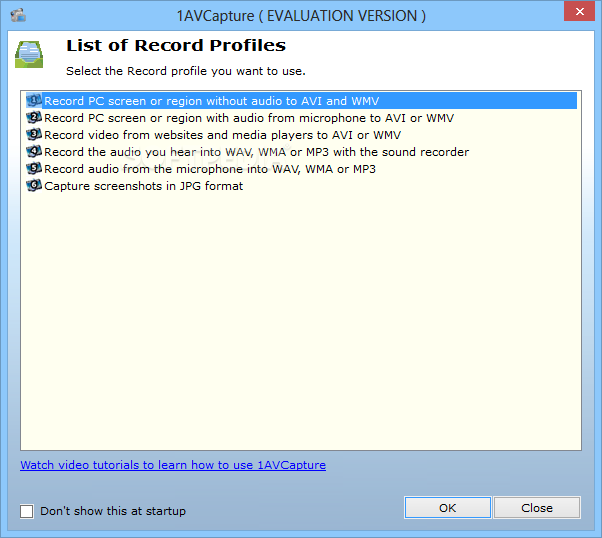Confirm selection with OK button
This screenshot has height=538, width=602.
tap(448, 508)
